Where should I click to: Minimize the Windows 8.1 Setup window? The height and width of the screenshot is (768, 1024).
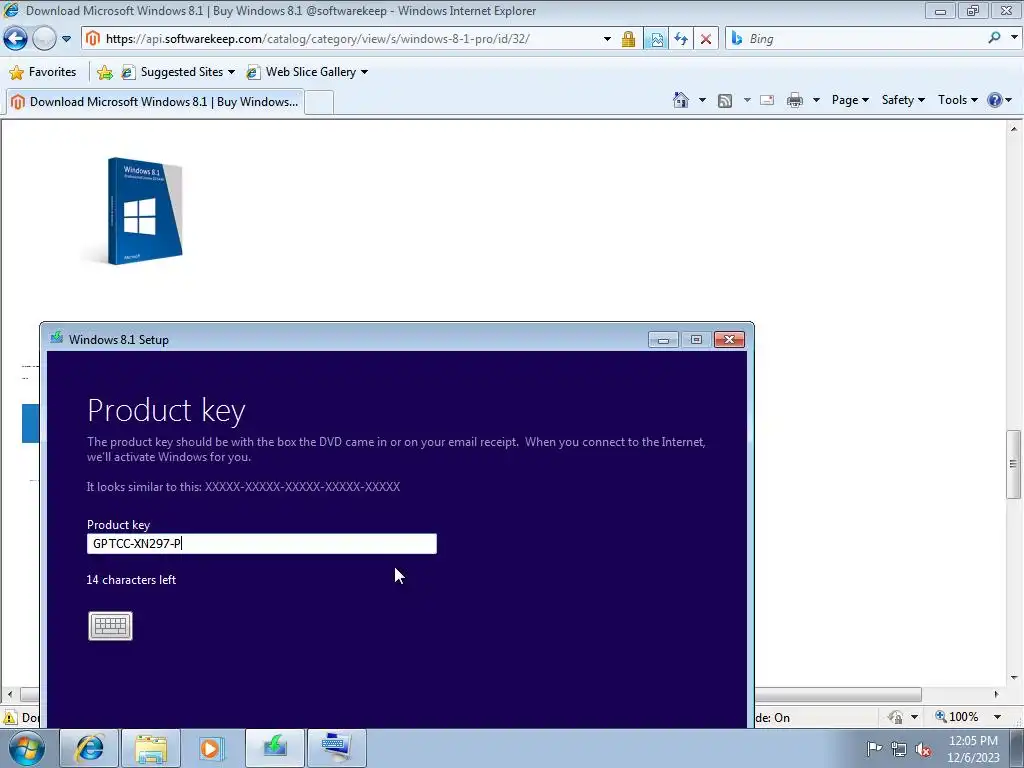(663, 340)
